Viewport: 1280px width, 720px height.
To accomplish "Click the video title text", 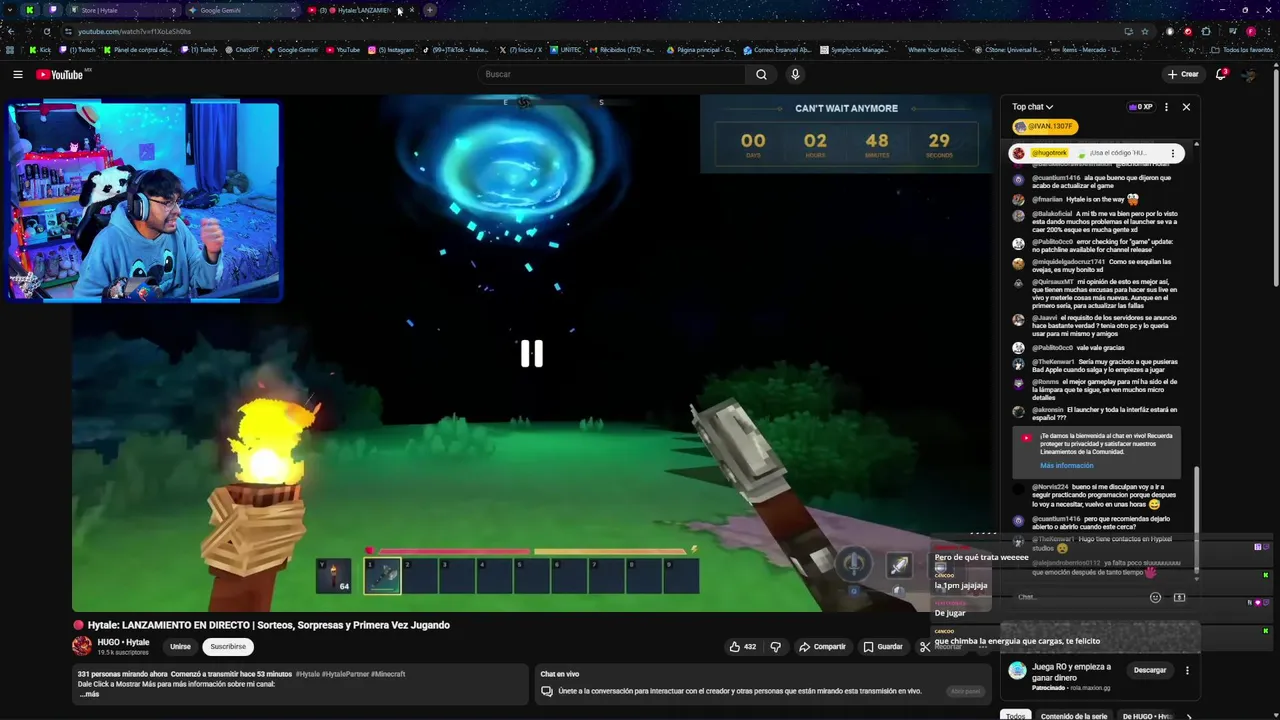I will (x=269, y=625).
